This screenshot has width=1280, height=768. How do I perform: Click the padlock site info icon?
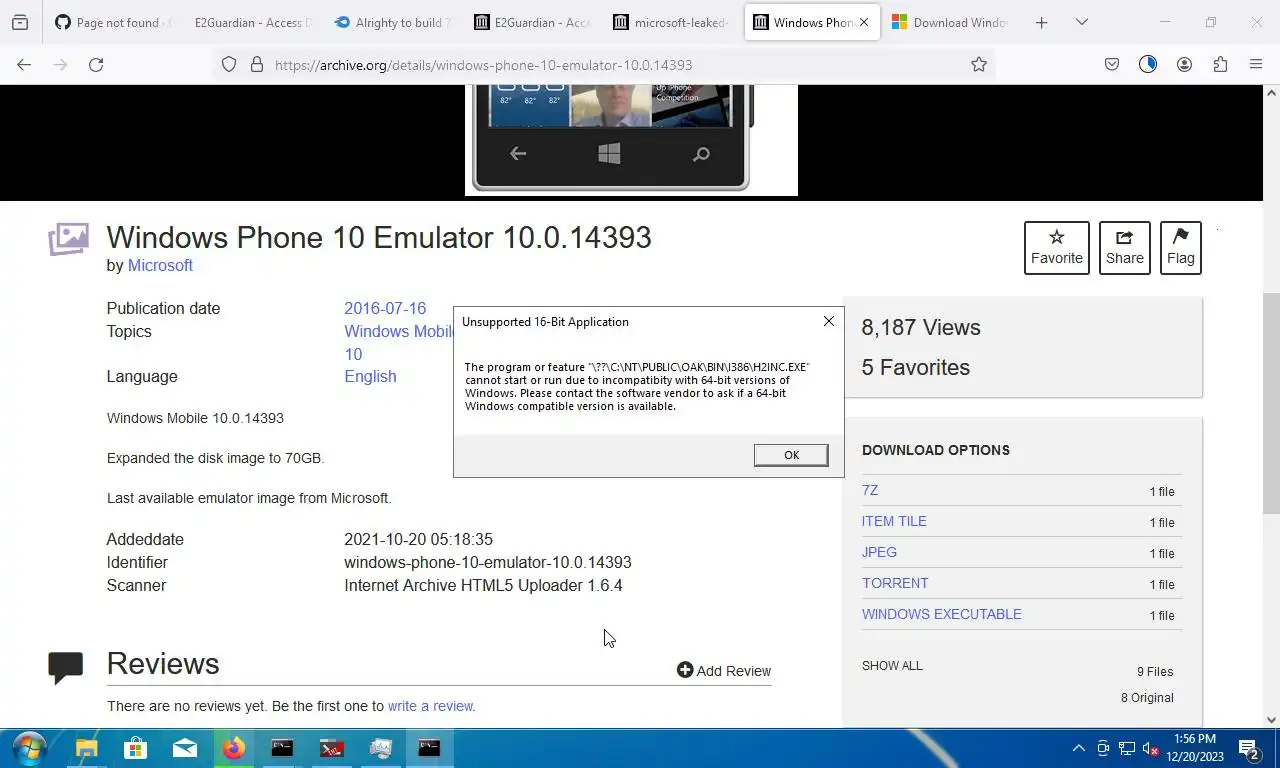pyautogui.click(x=257, y=64)
